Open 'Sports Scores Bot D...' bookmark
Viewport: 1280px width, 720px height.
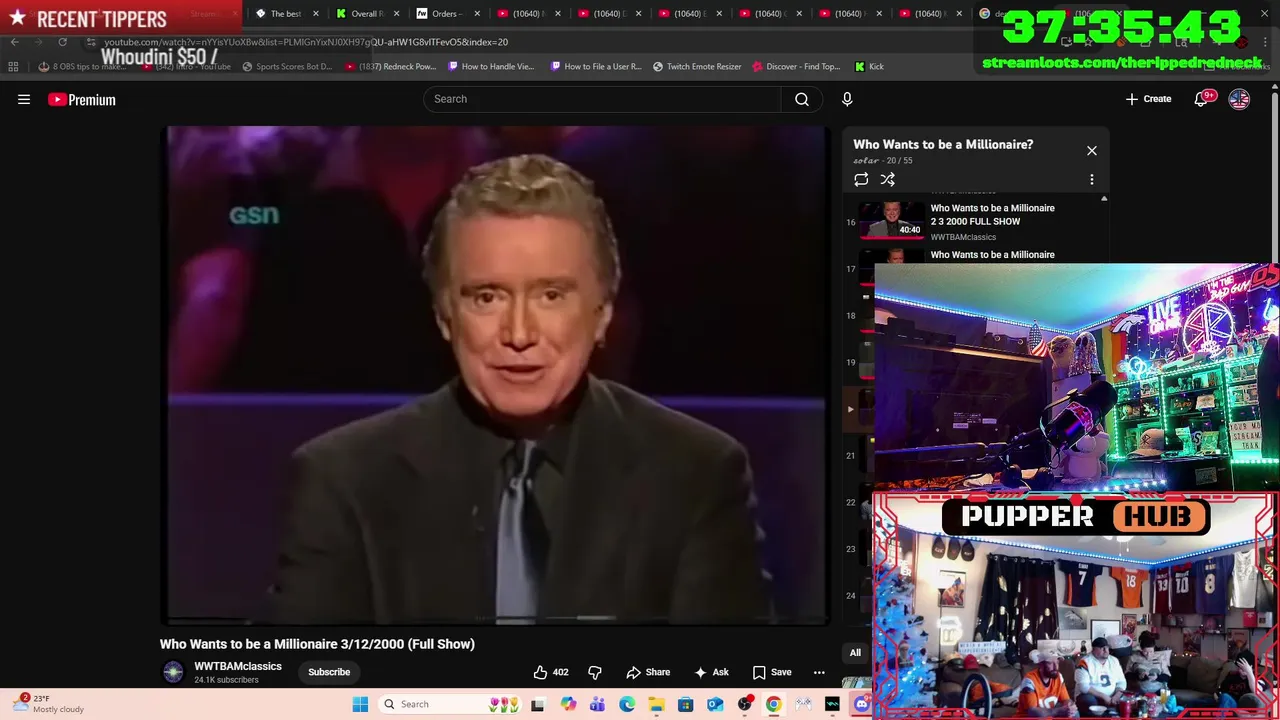(287, 67)
